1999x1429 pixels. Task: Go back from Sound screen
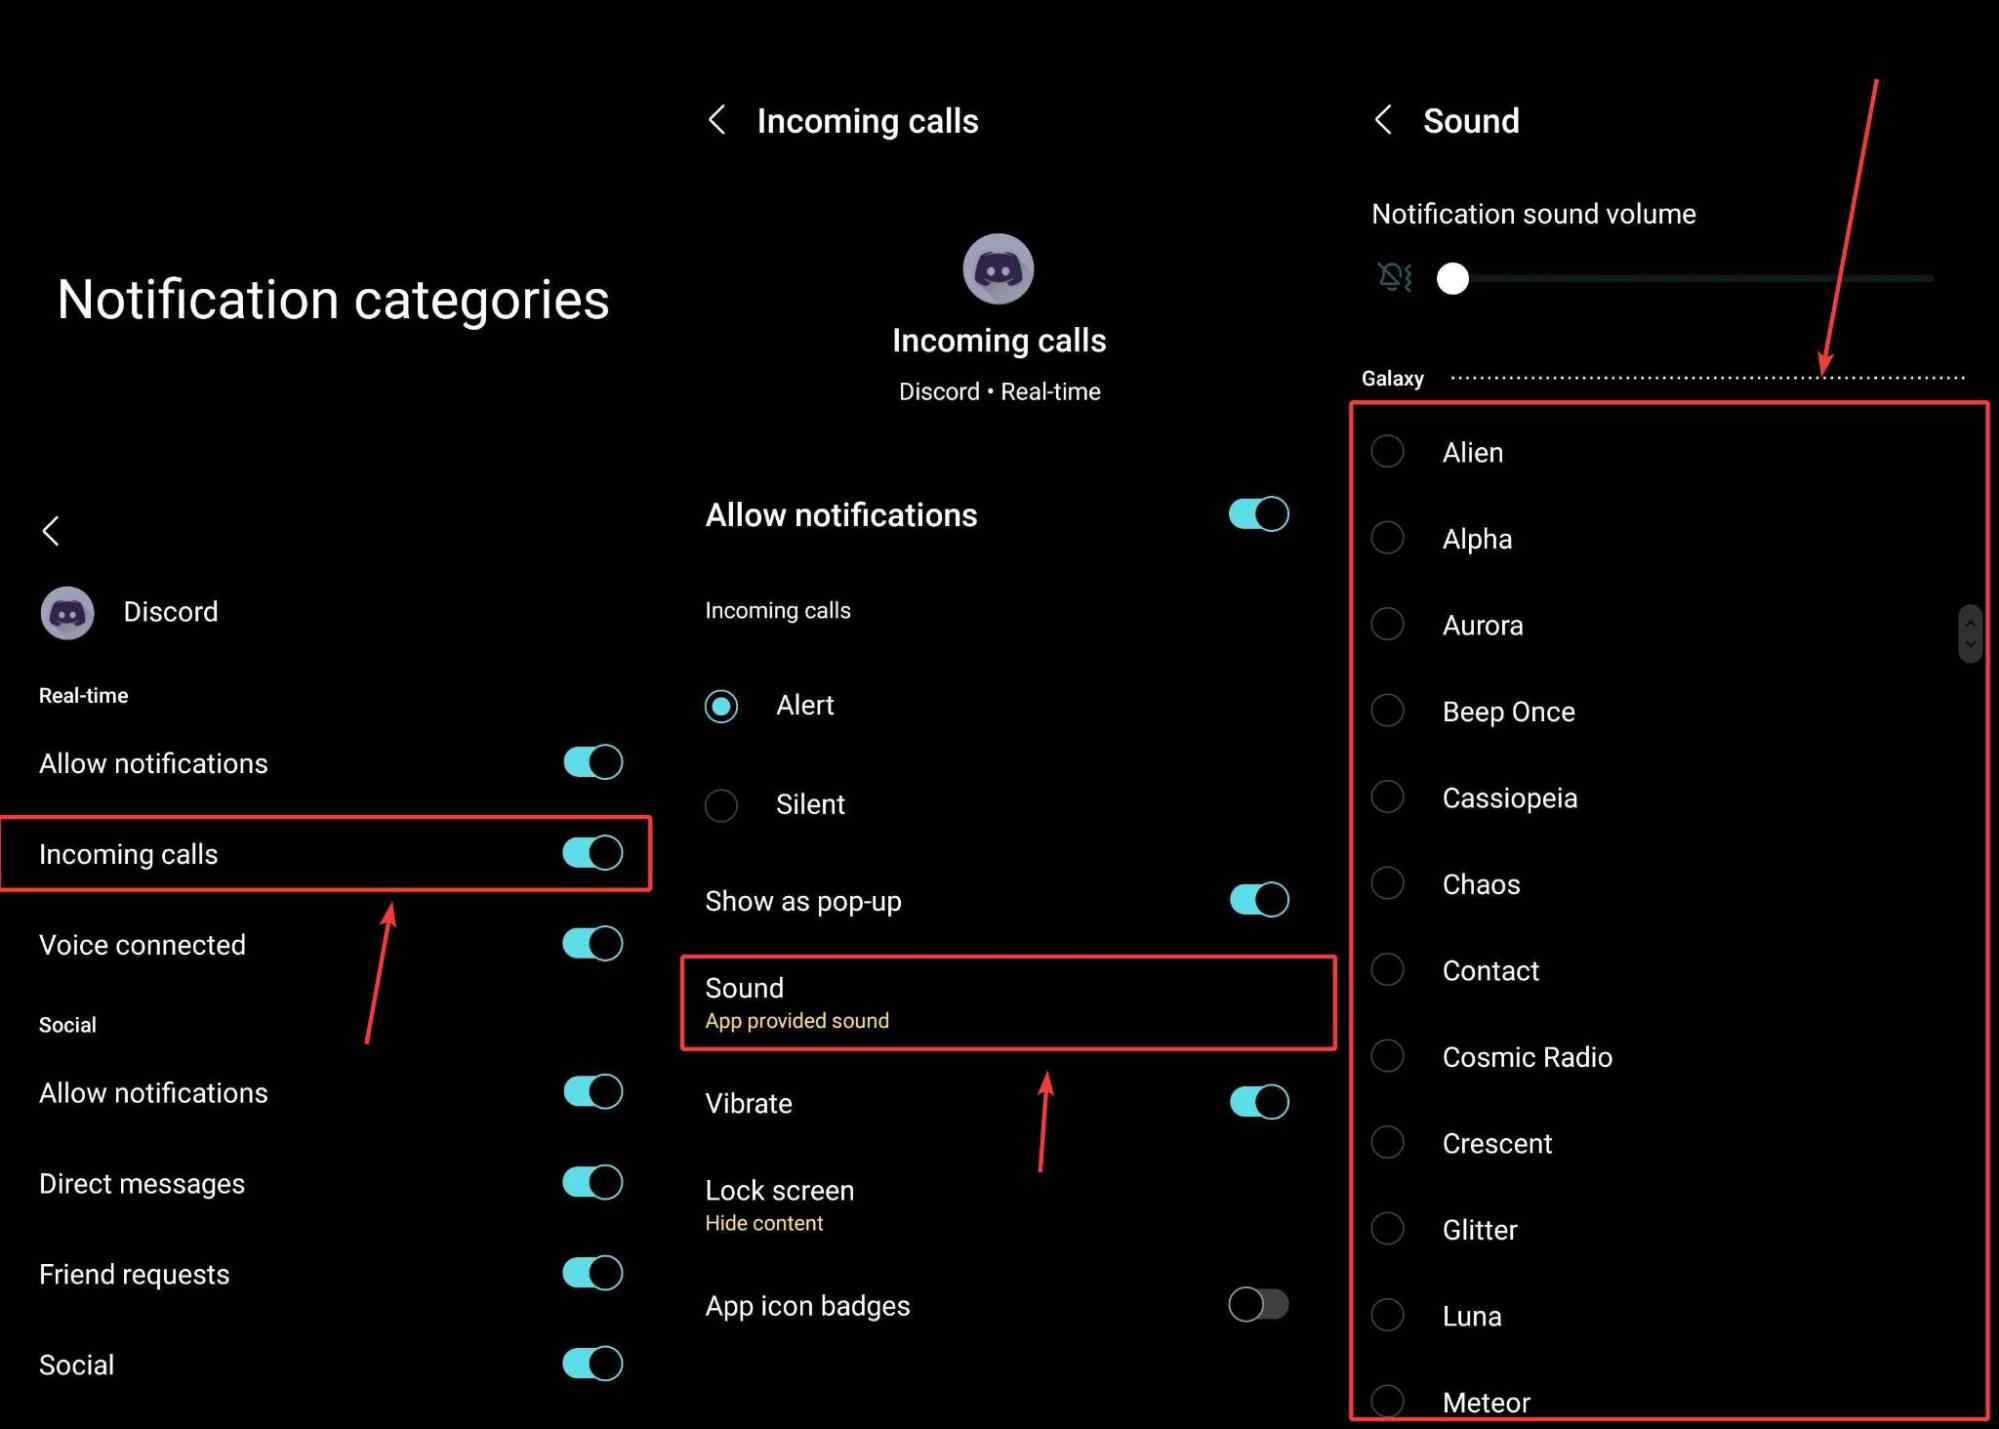(1383, 120)
